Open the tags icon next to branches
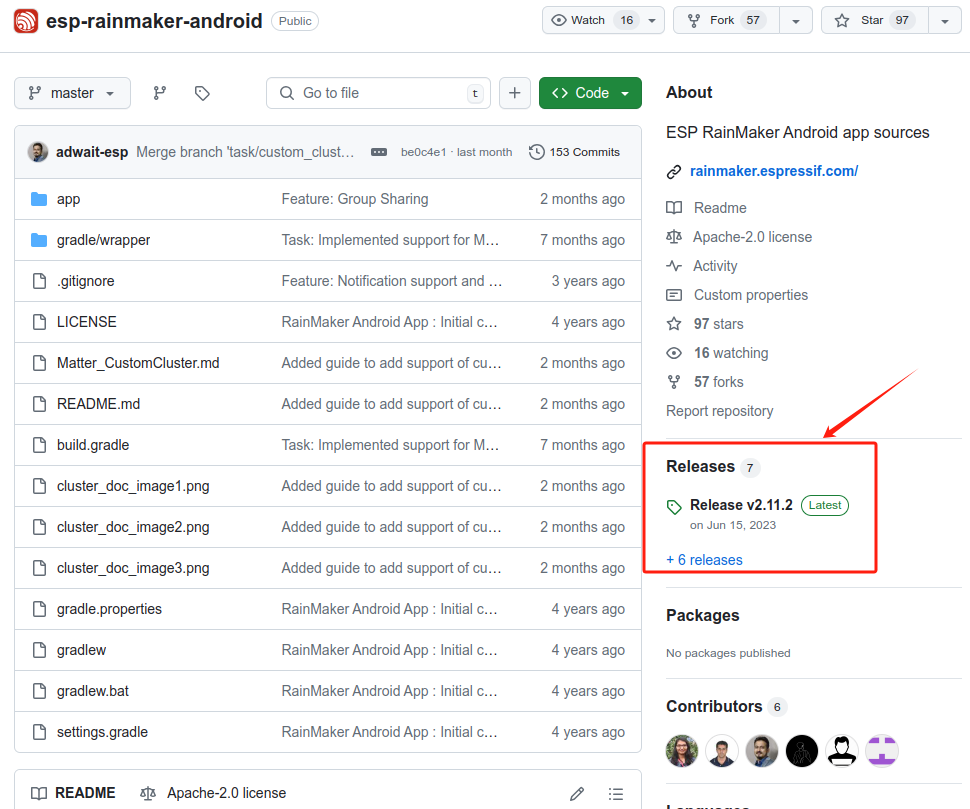This screenshot has width=970, height=809. point(202,93)
